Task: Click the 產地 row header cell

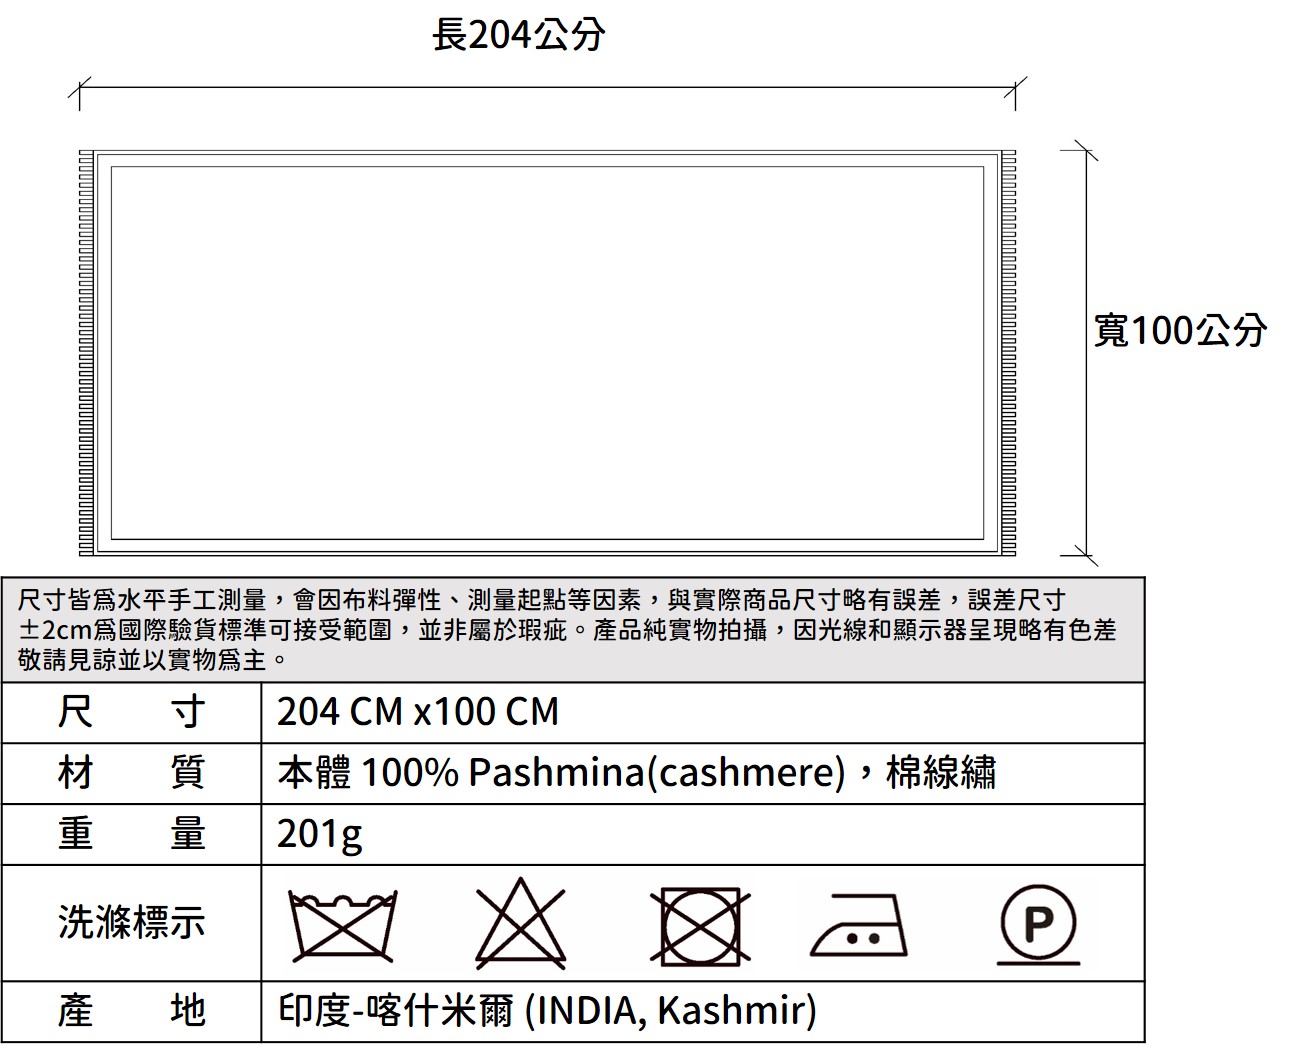Action: (x=131, y=1011)
